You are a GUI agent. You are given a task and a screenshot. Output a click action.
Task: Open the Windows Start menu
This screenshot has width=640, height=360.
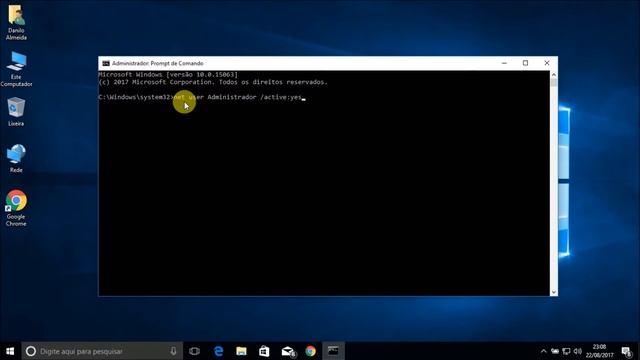(10, 351)
